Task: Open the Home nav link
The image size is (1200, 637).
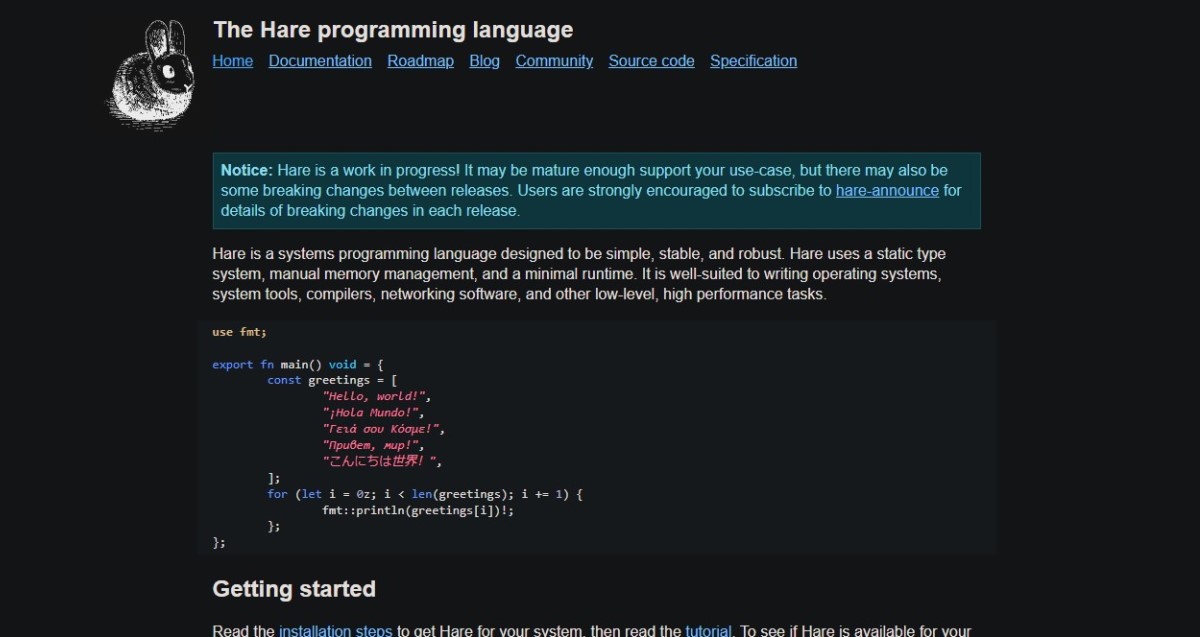Action: click(x=232, y=61)
